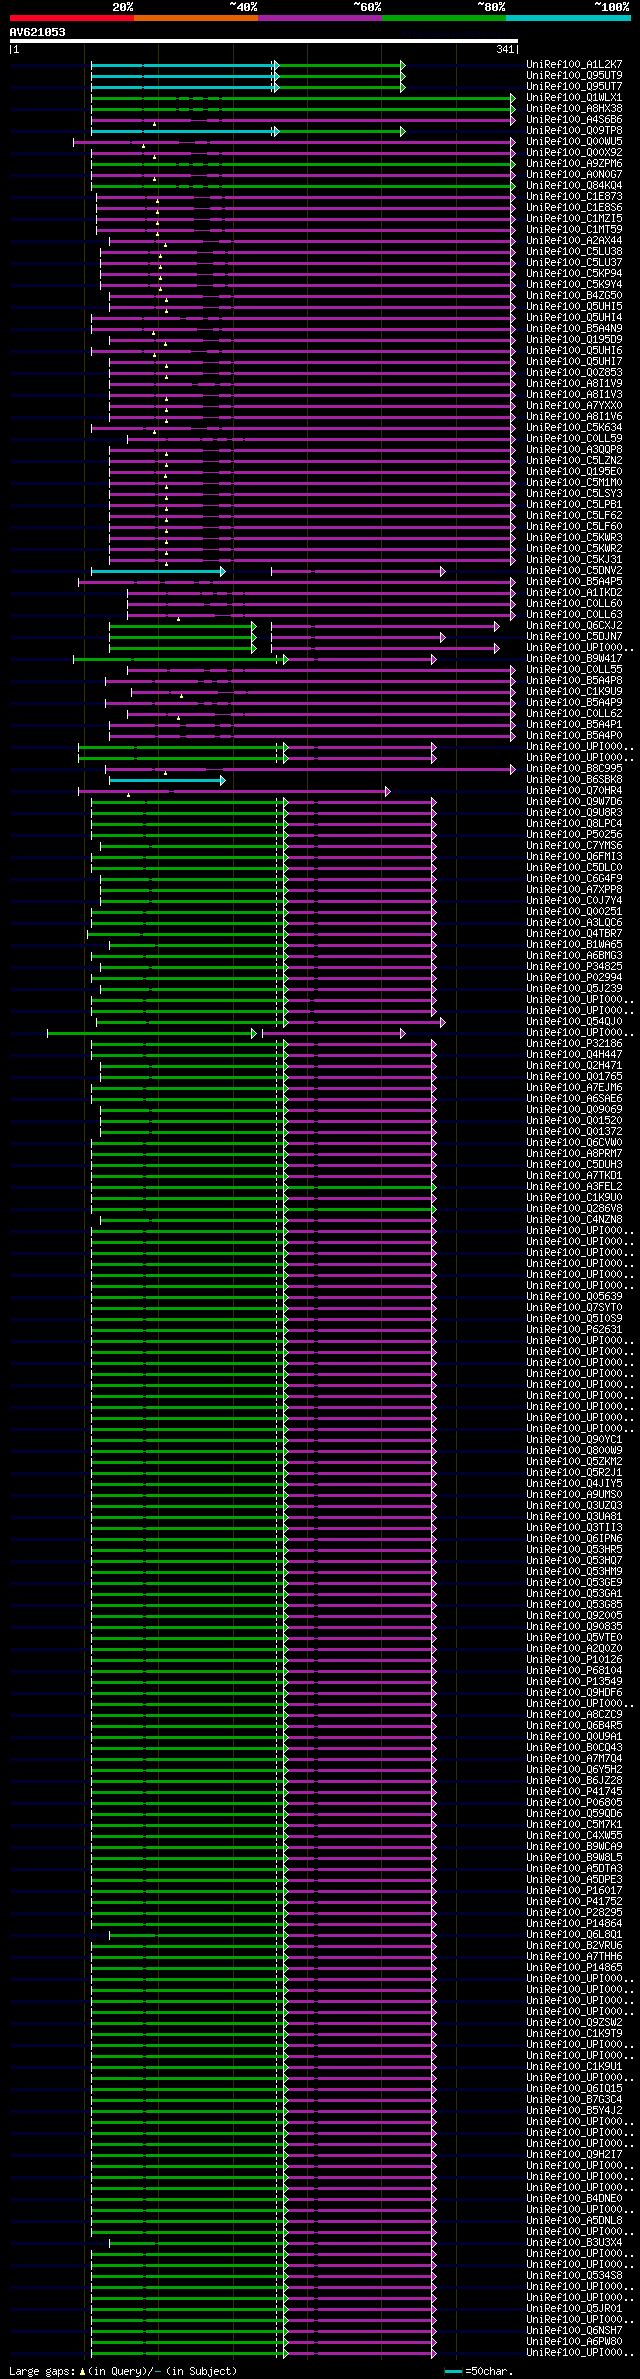Select the UniRef100_Q00X92 label
640x2379 pixels.
(x=574, y=153)
